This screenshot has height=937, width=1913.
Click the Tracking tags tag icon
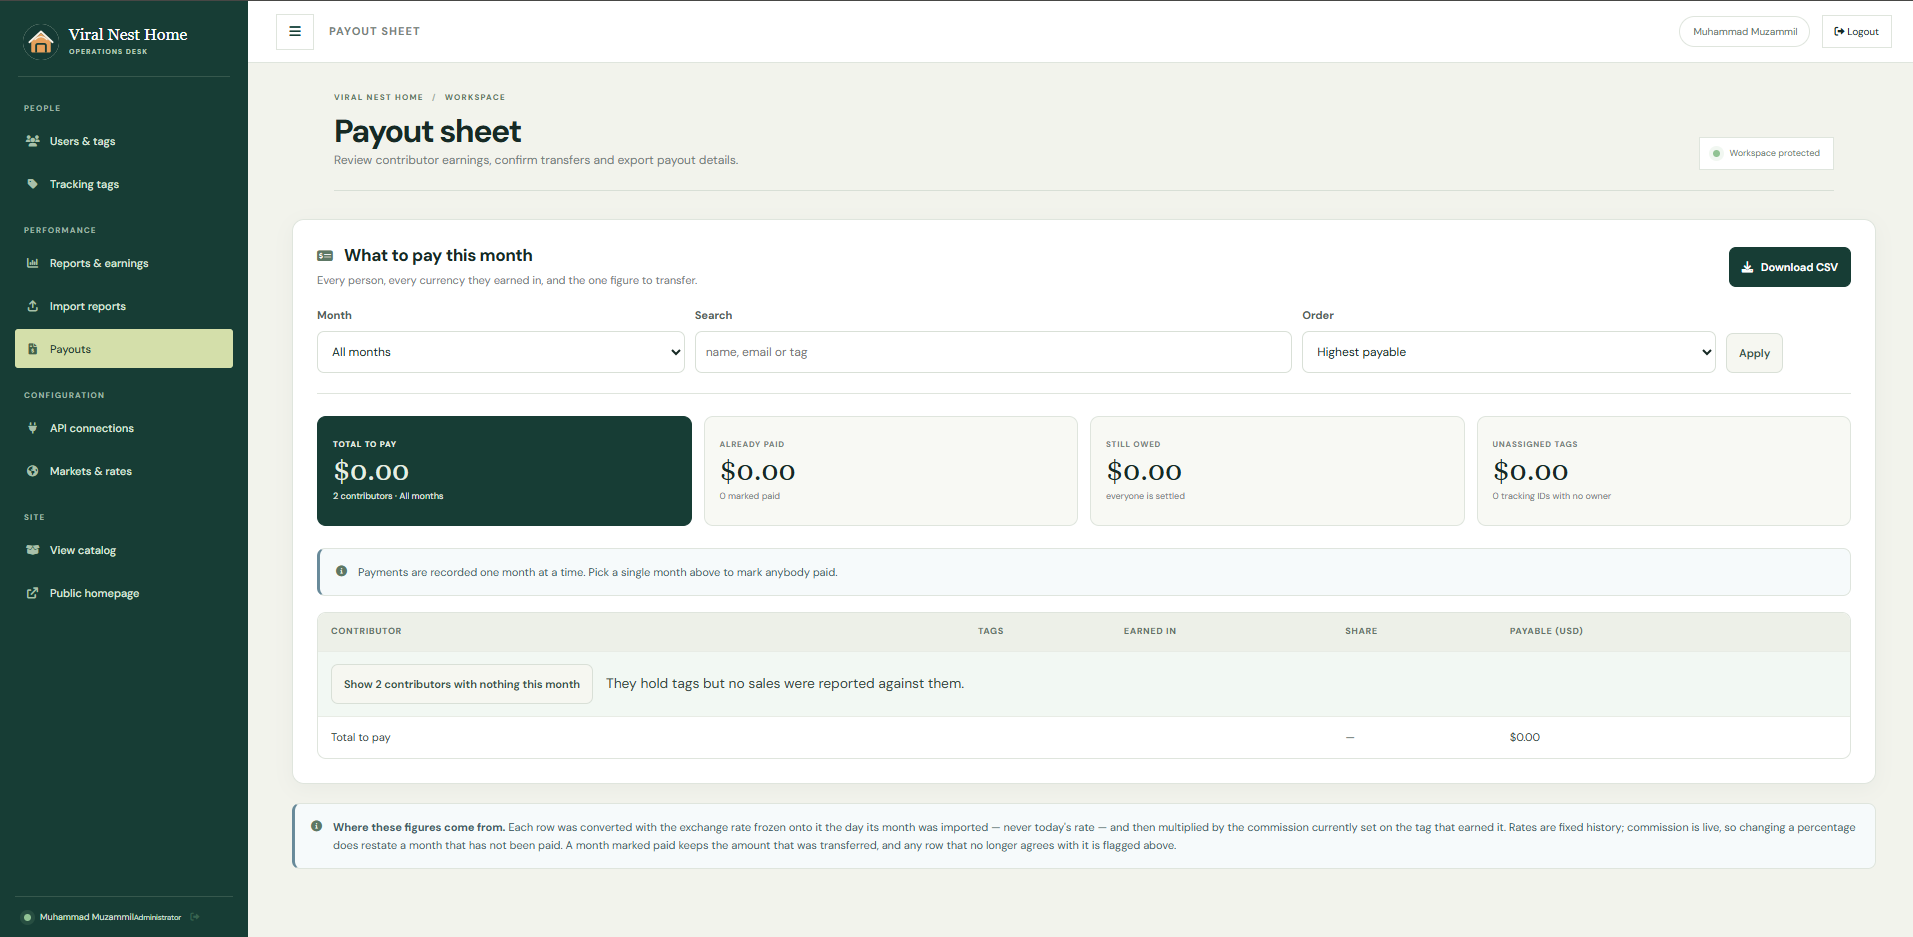(33, 184)
